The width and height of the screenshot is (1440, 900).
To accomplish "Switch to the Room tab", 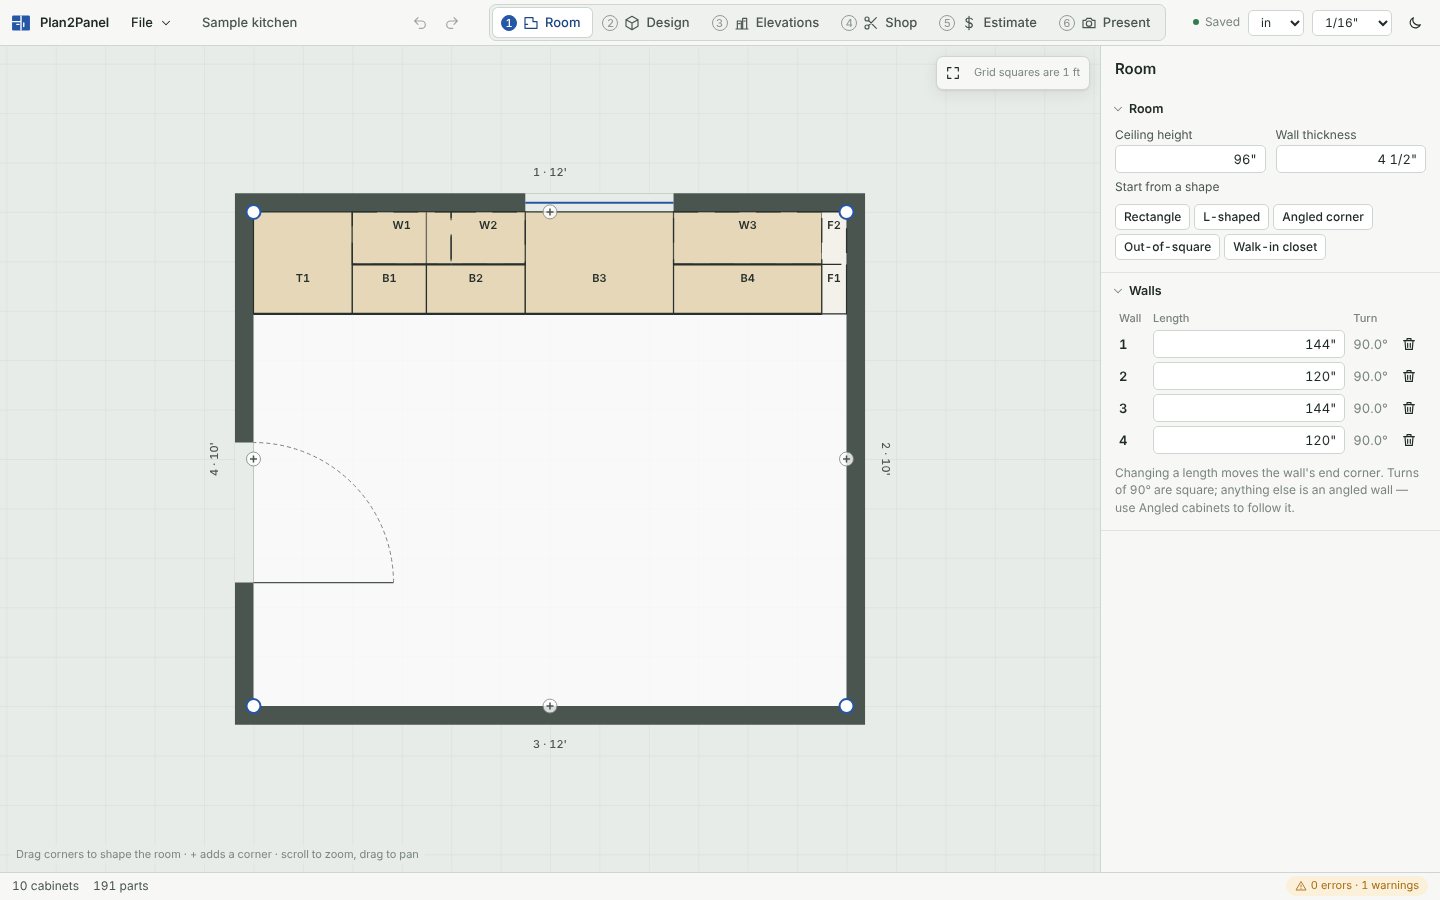I will tap(542, 23).
